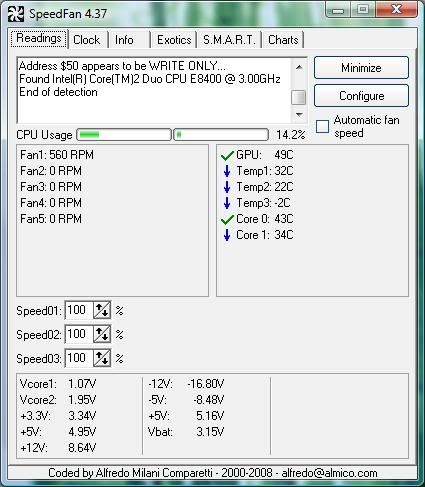425x487 pixels.
Task: Click the SpeedFan fan icon in title bar
Action: (16, 14)
